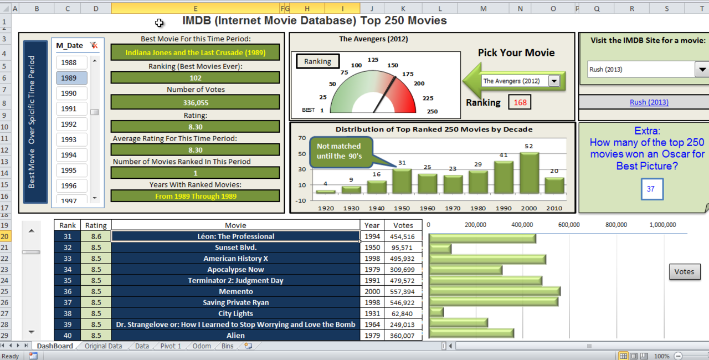Switch to Normal view in status bar
The image size is (709, 360).
point(624,356)
